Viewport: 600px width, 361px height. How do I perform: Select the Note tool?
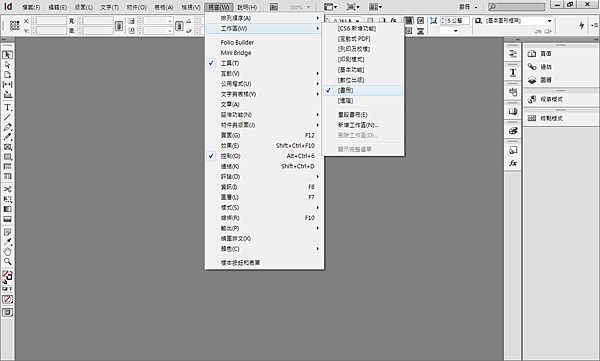[x=7, y=232]
